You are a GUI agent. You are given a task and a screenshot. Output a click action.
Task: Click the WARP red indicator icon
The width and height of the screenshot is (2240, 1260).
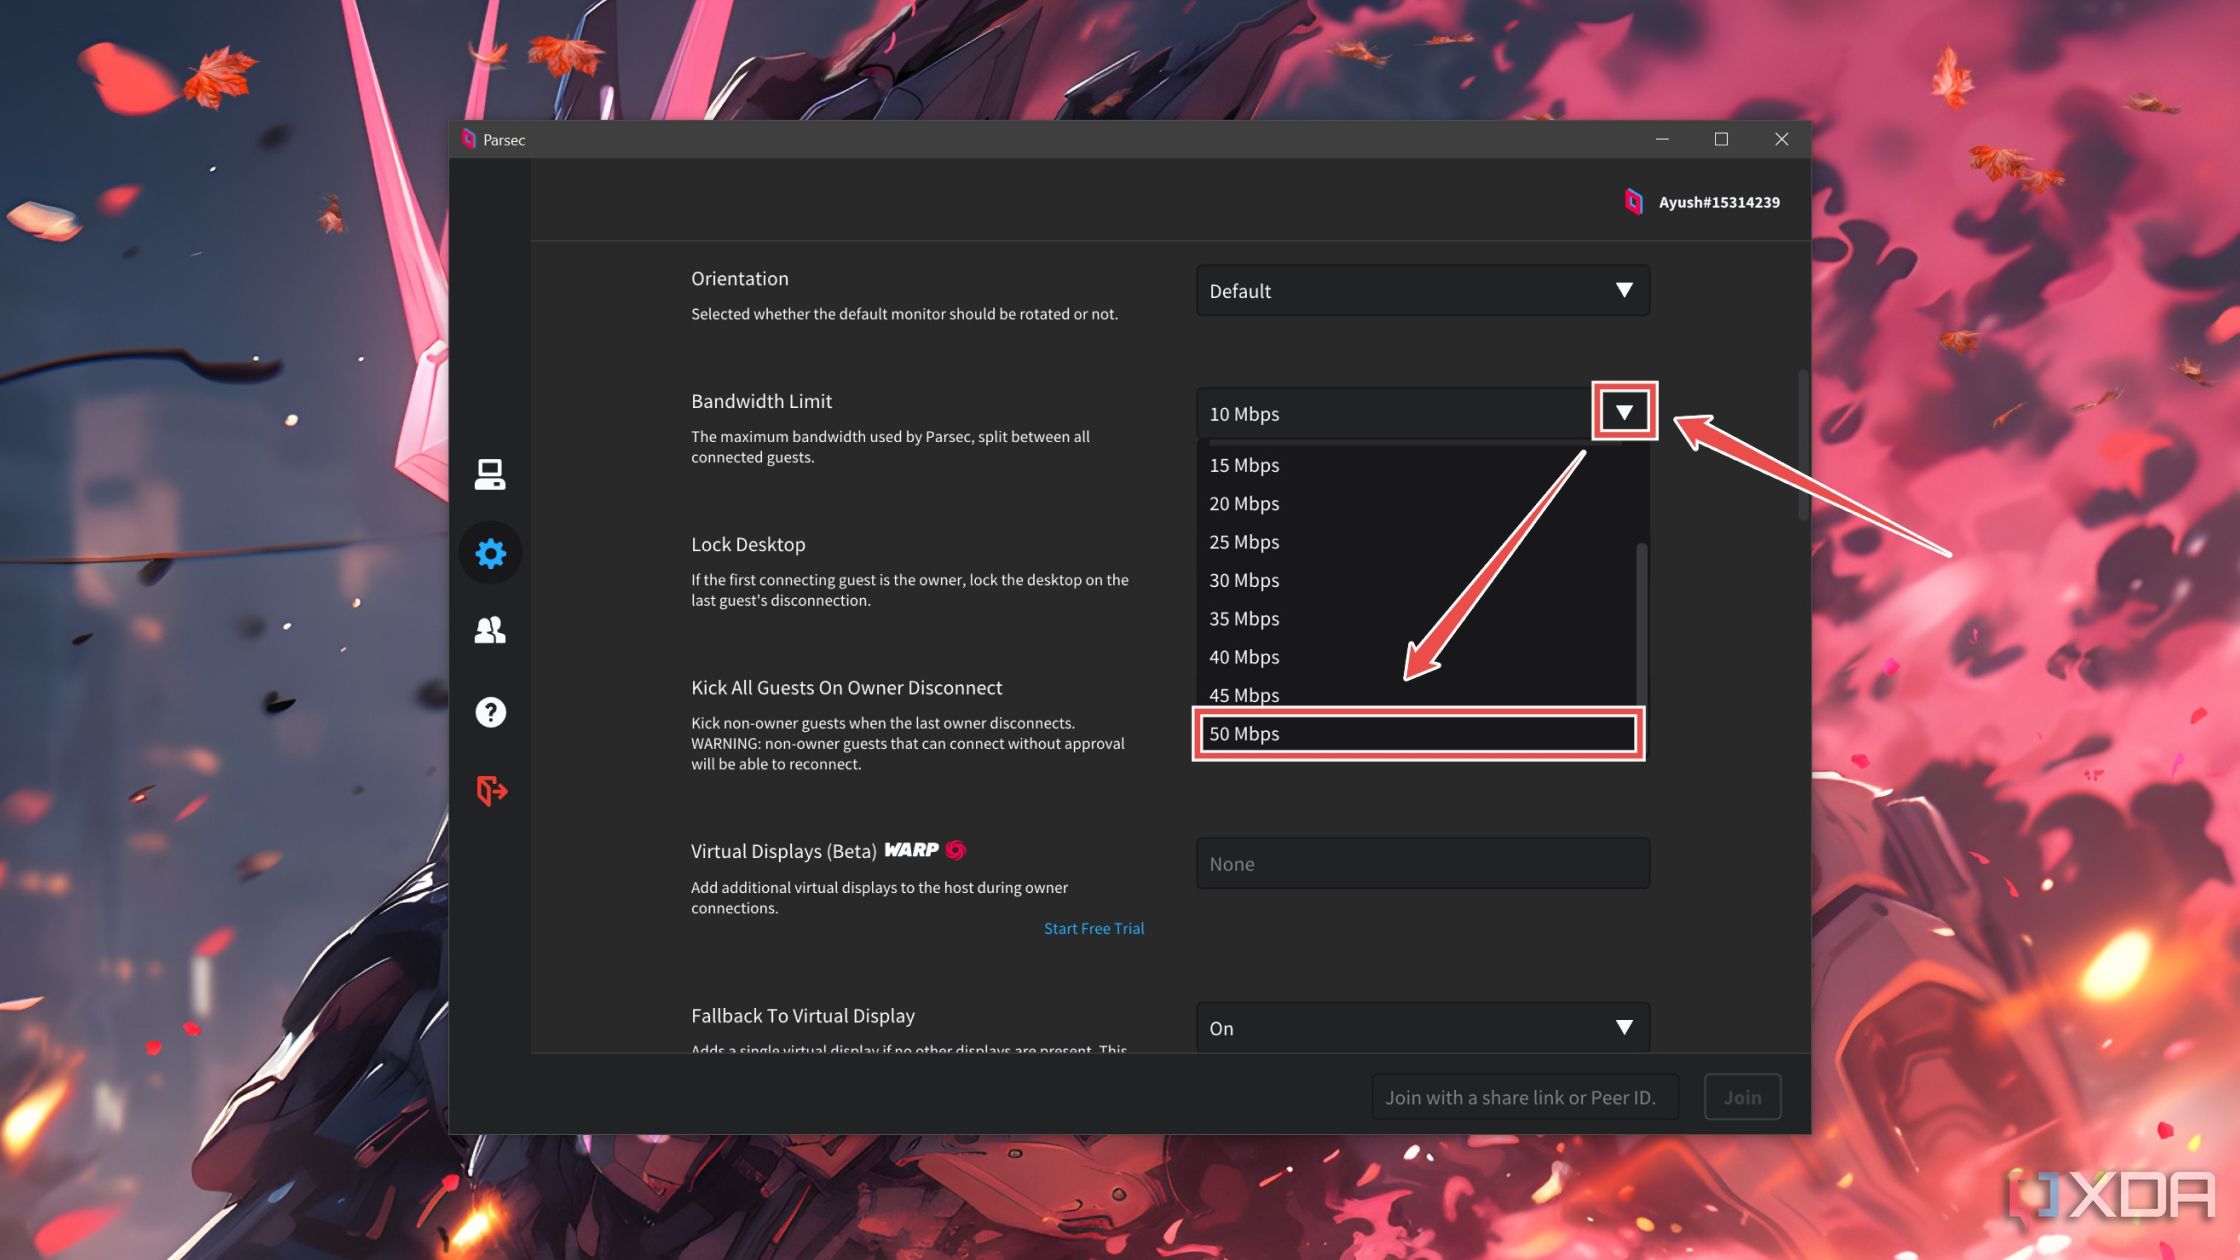click(x=955, y=851)
